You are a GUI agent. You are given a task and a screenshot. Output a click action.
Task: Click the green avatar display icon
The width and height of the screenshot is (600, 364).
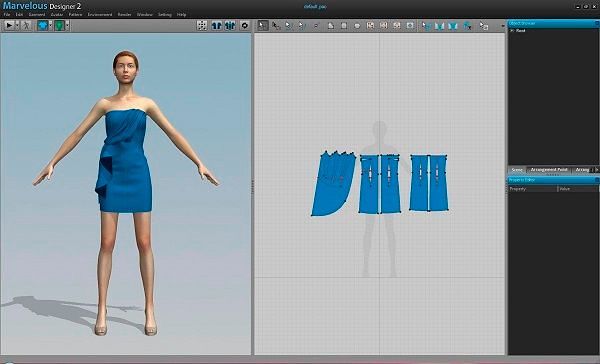(x=59, y=26)
